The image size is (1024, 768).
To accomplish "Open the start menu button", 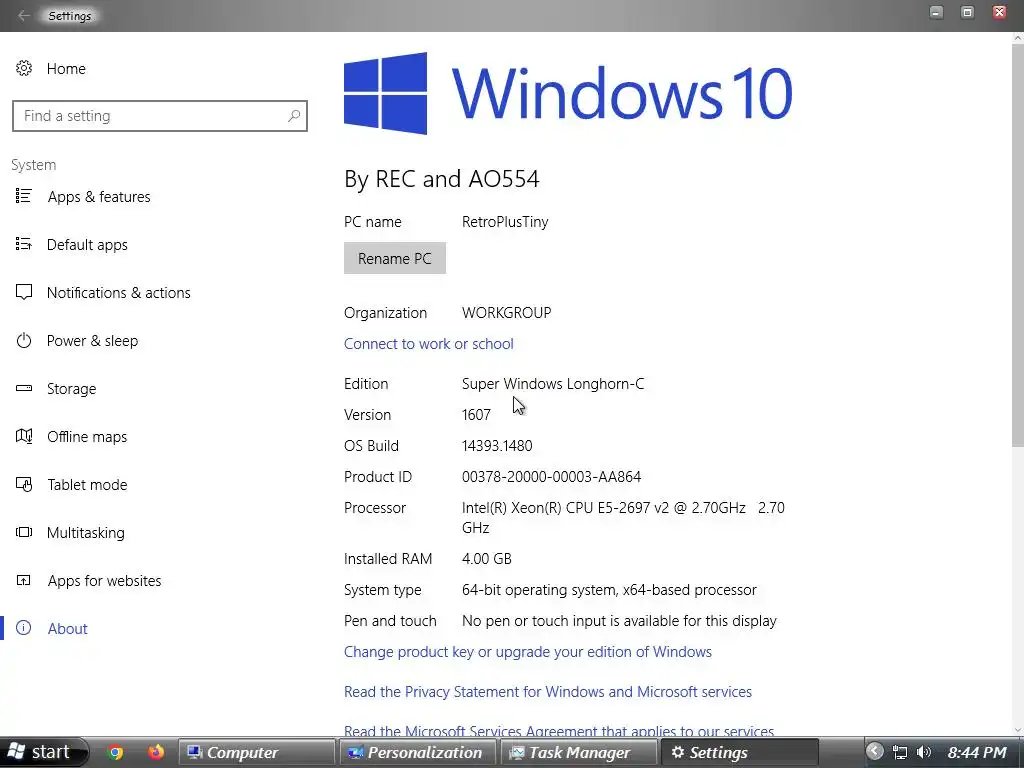I will tap(43, 752).
